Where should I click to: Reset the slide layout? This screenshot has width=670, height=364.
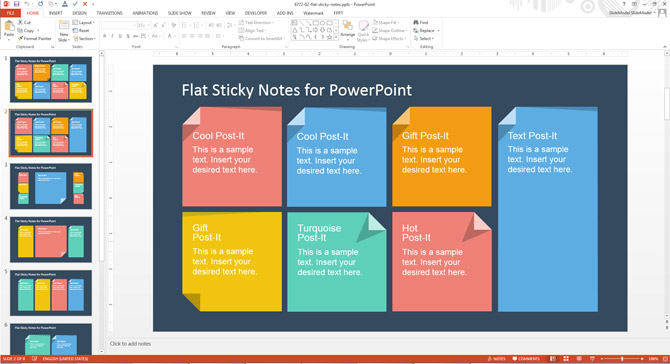tap(81, 30)
